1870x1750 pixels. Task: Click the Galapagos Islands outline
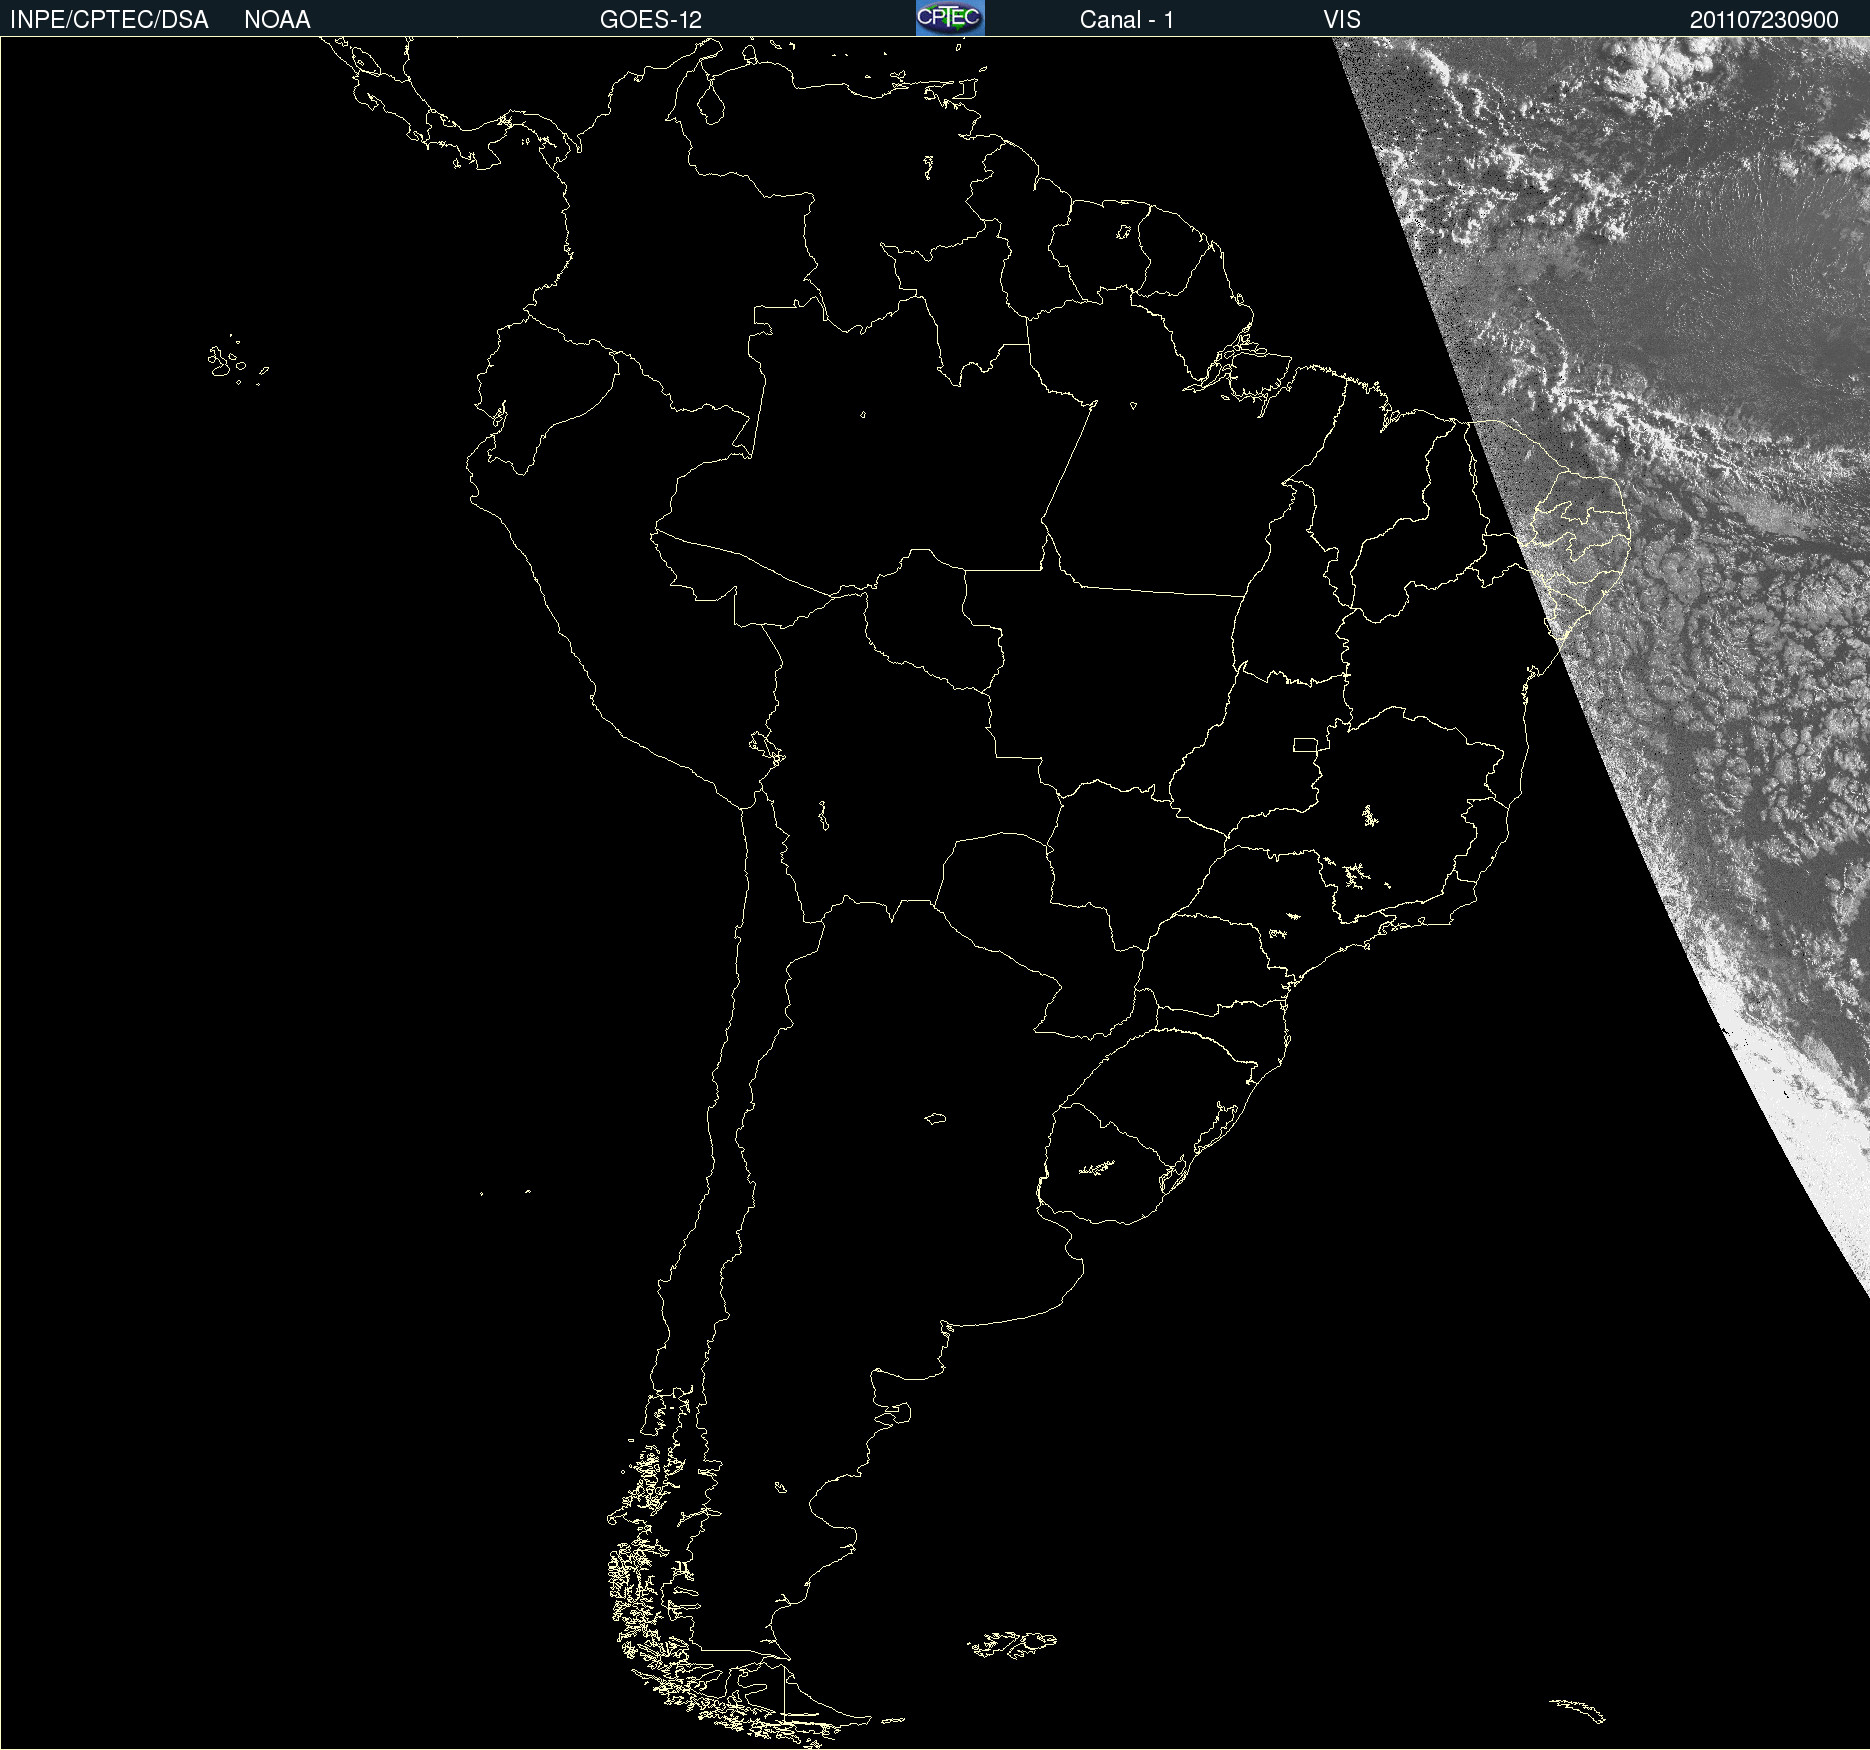[238, 361]
